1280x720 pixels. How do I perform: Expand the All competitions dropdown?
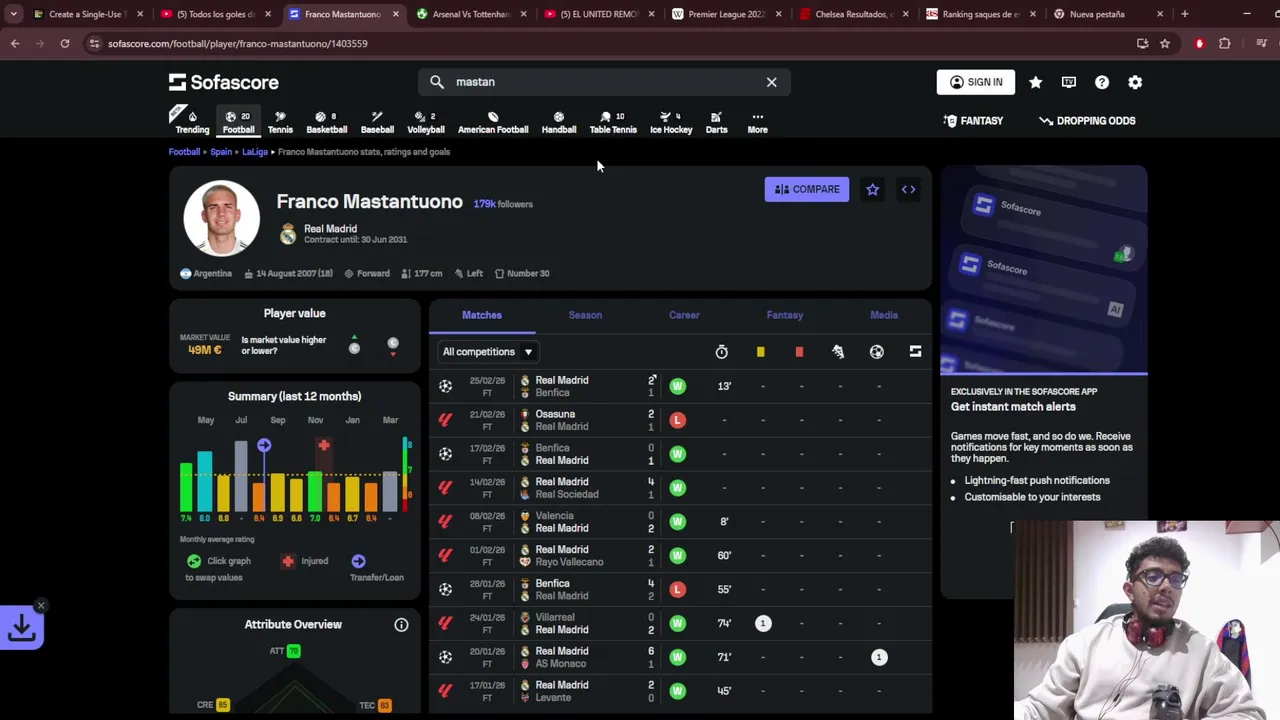pos(488,352)
